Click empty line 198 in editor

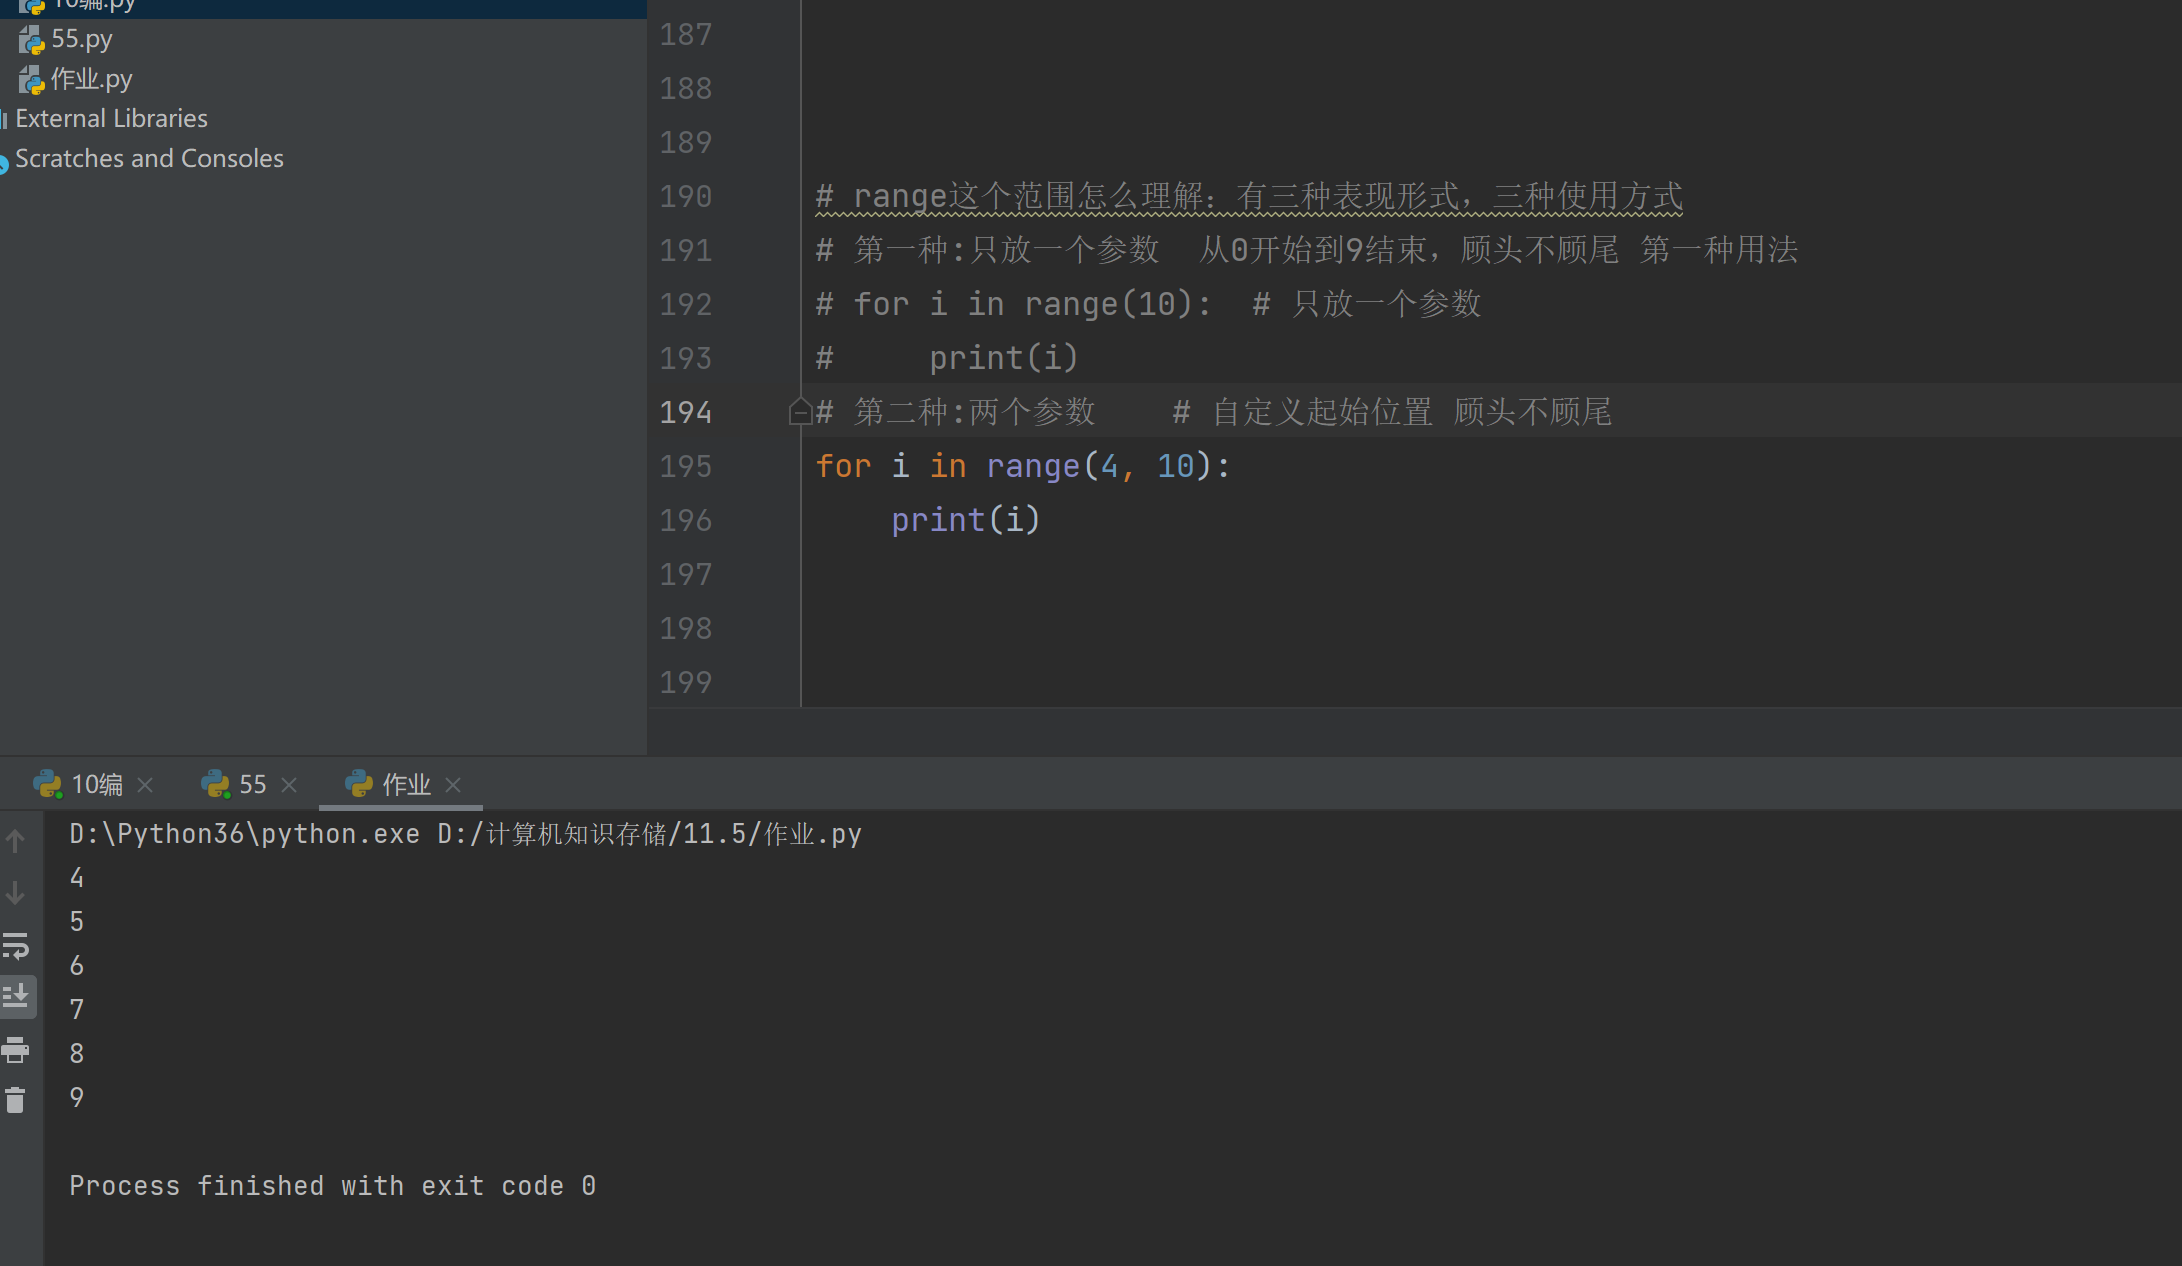pyautogui.click(x=1490, y=628)
